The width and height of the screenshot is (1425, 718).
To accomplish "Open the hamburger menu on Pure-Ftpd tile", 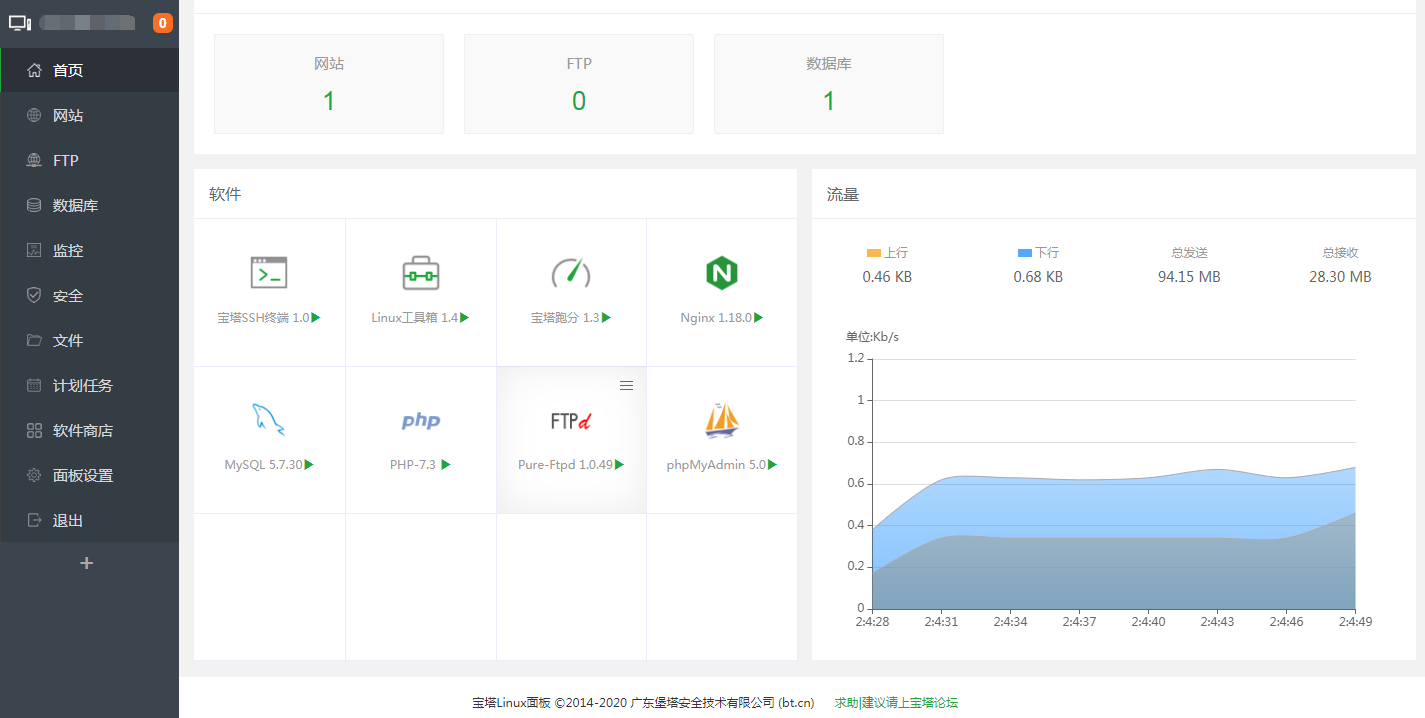I will tap(626, 386).
